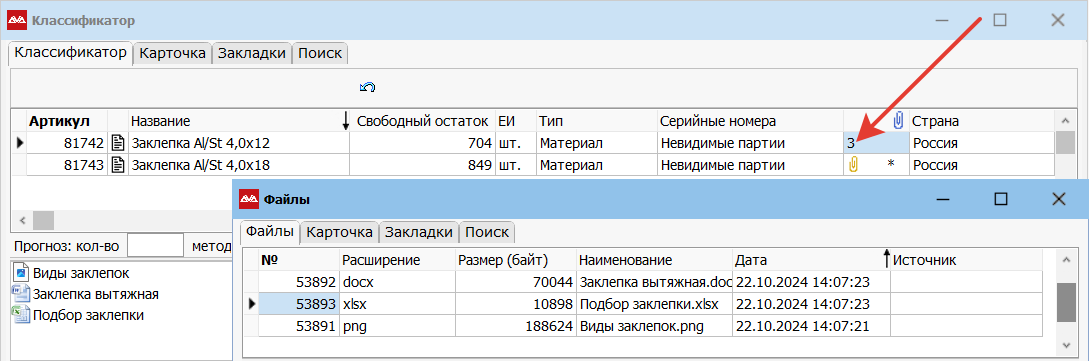This screenshot has width=1089, height=361.
Task: Switch to Закладки tab in Классификатор
Action: tap(251, 53)
